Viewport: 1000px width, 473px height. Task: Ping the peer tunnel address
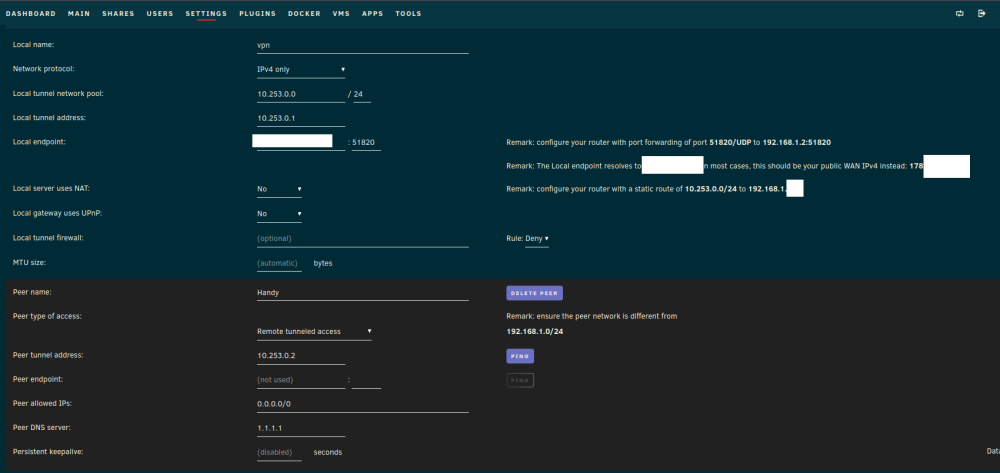click(520, 356)
